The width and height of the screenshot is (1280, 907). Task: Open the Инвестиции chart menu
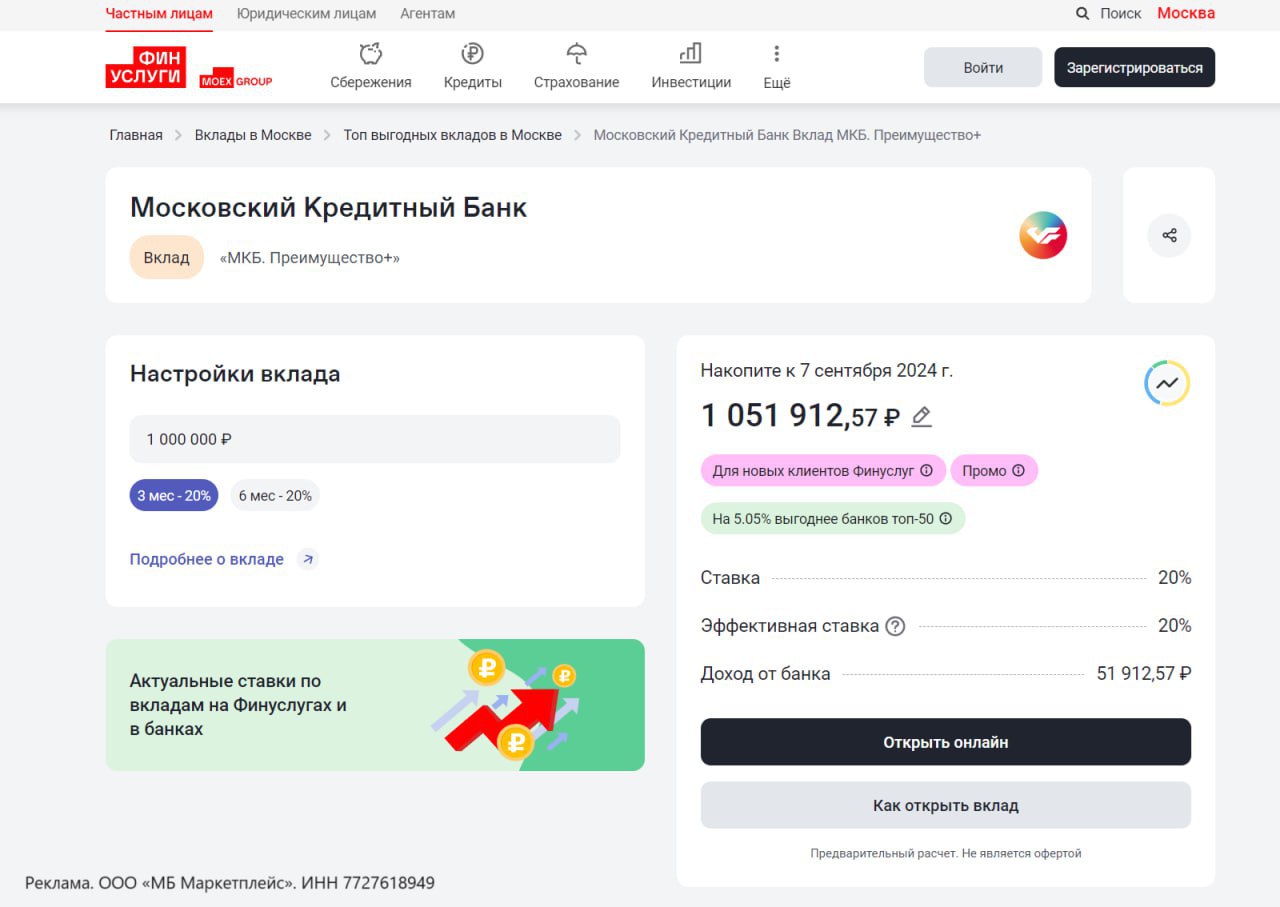tap(690, 66)
